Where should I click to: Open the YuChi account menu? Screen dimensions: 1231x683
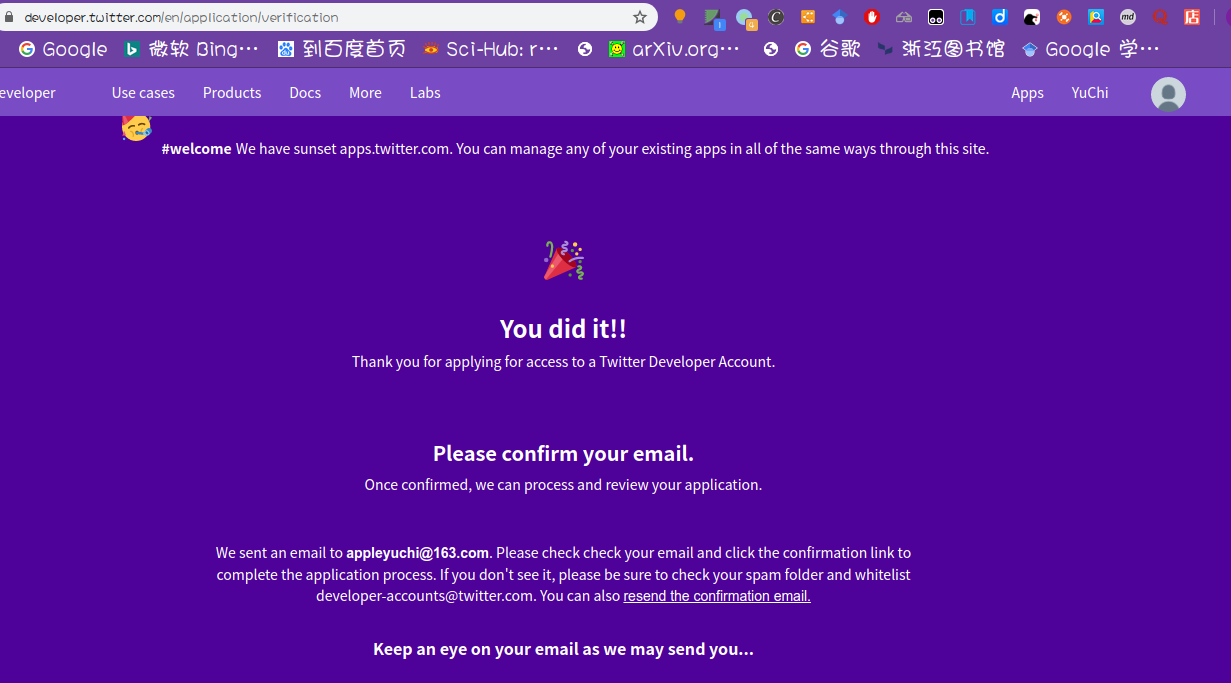coord(1090,93)
